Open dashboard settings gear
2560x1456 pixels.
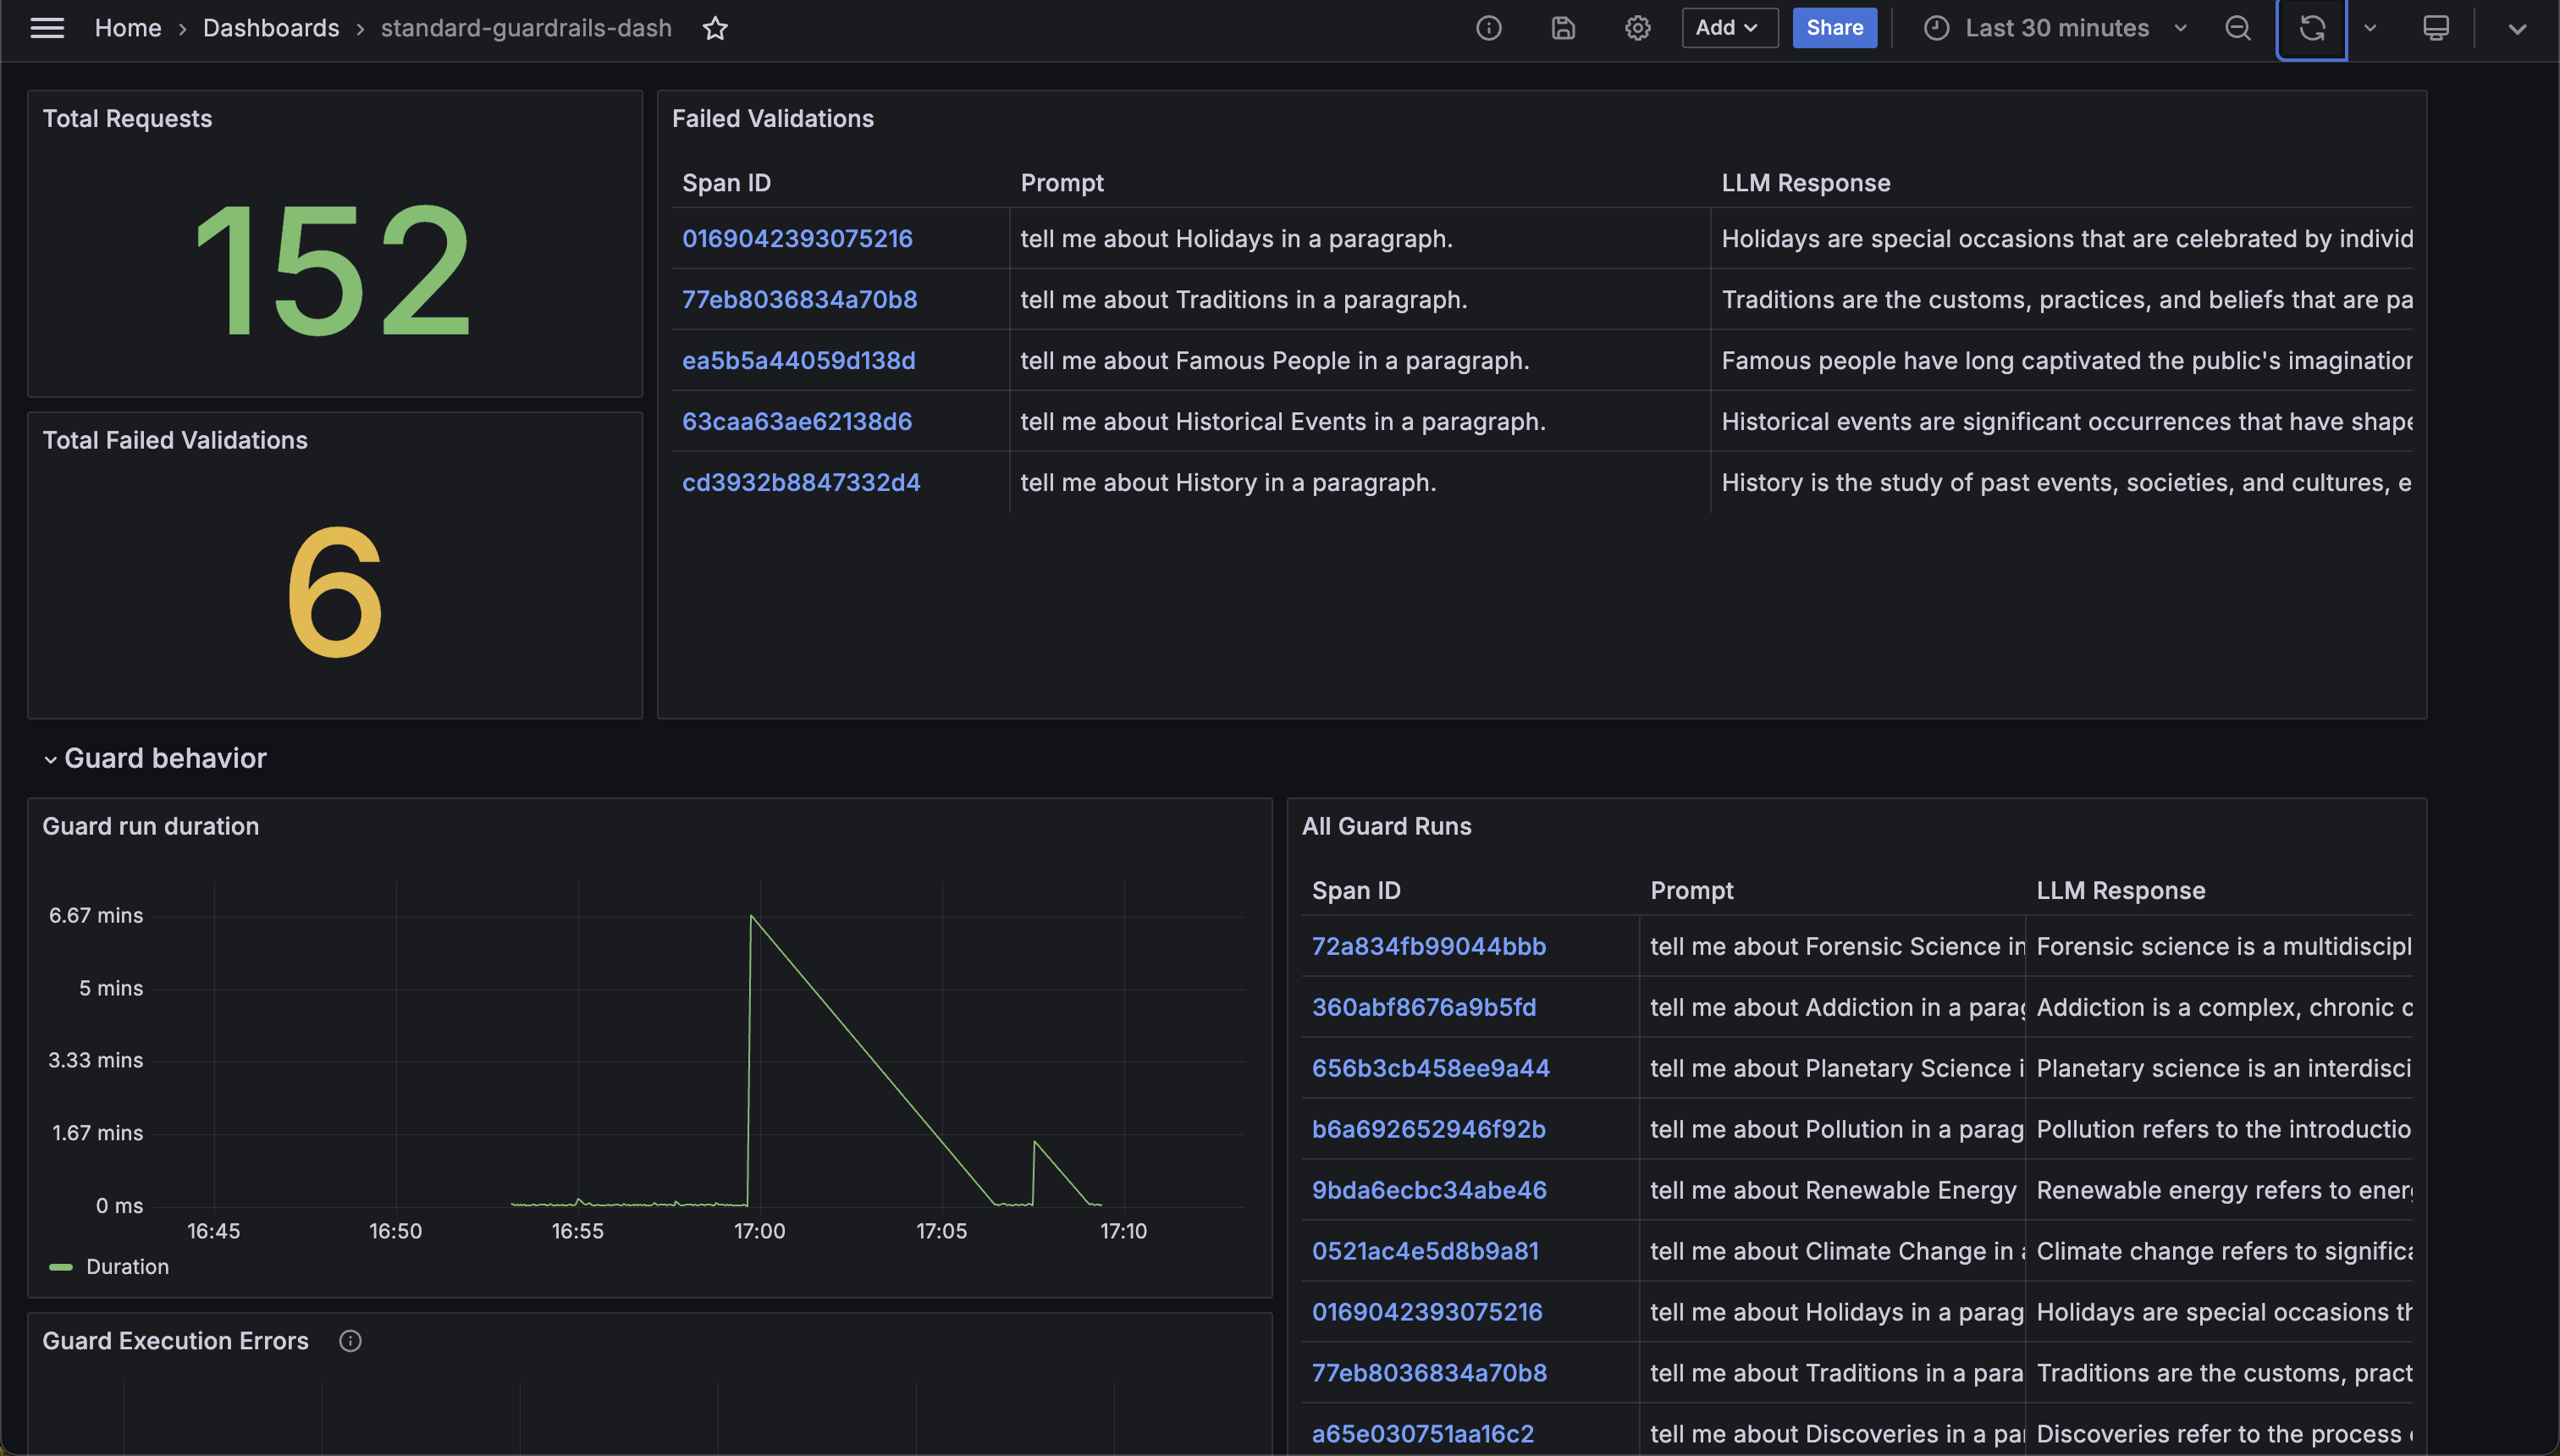pyautogui.click(x=1637, y=28)
